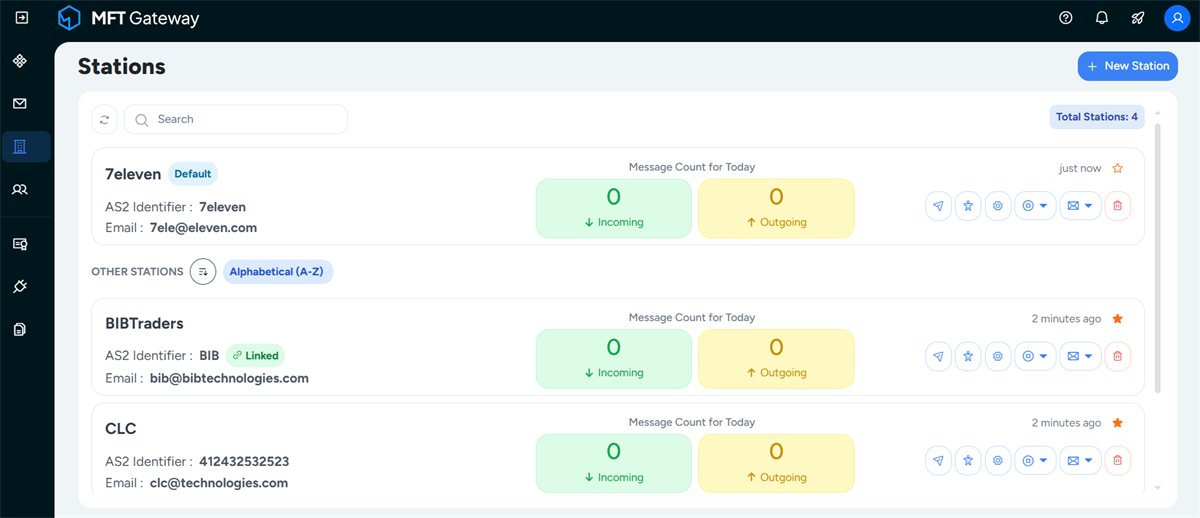Image resolution: width=1200 pixels, height=518 pixels.
Task: Click email clc@technologies.com
Action: [x=218, y=483]
